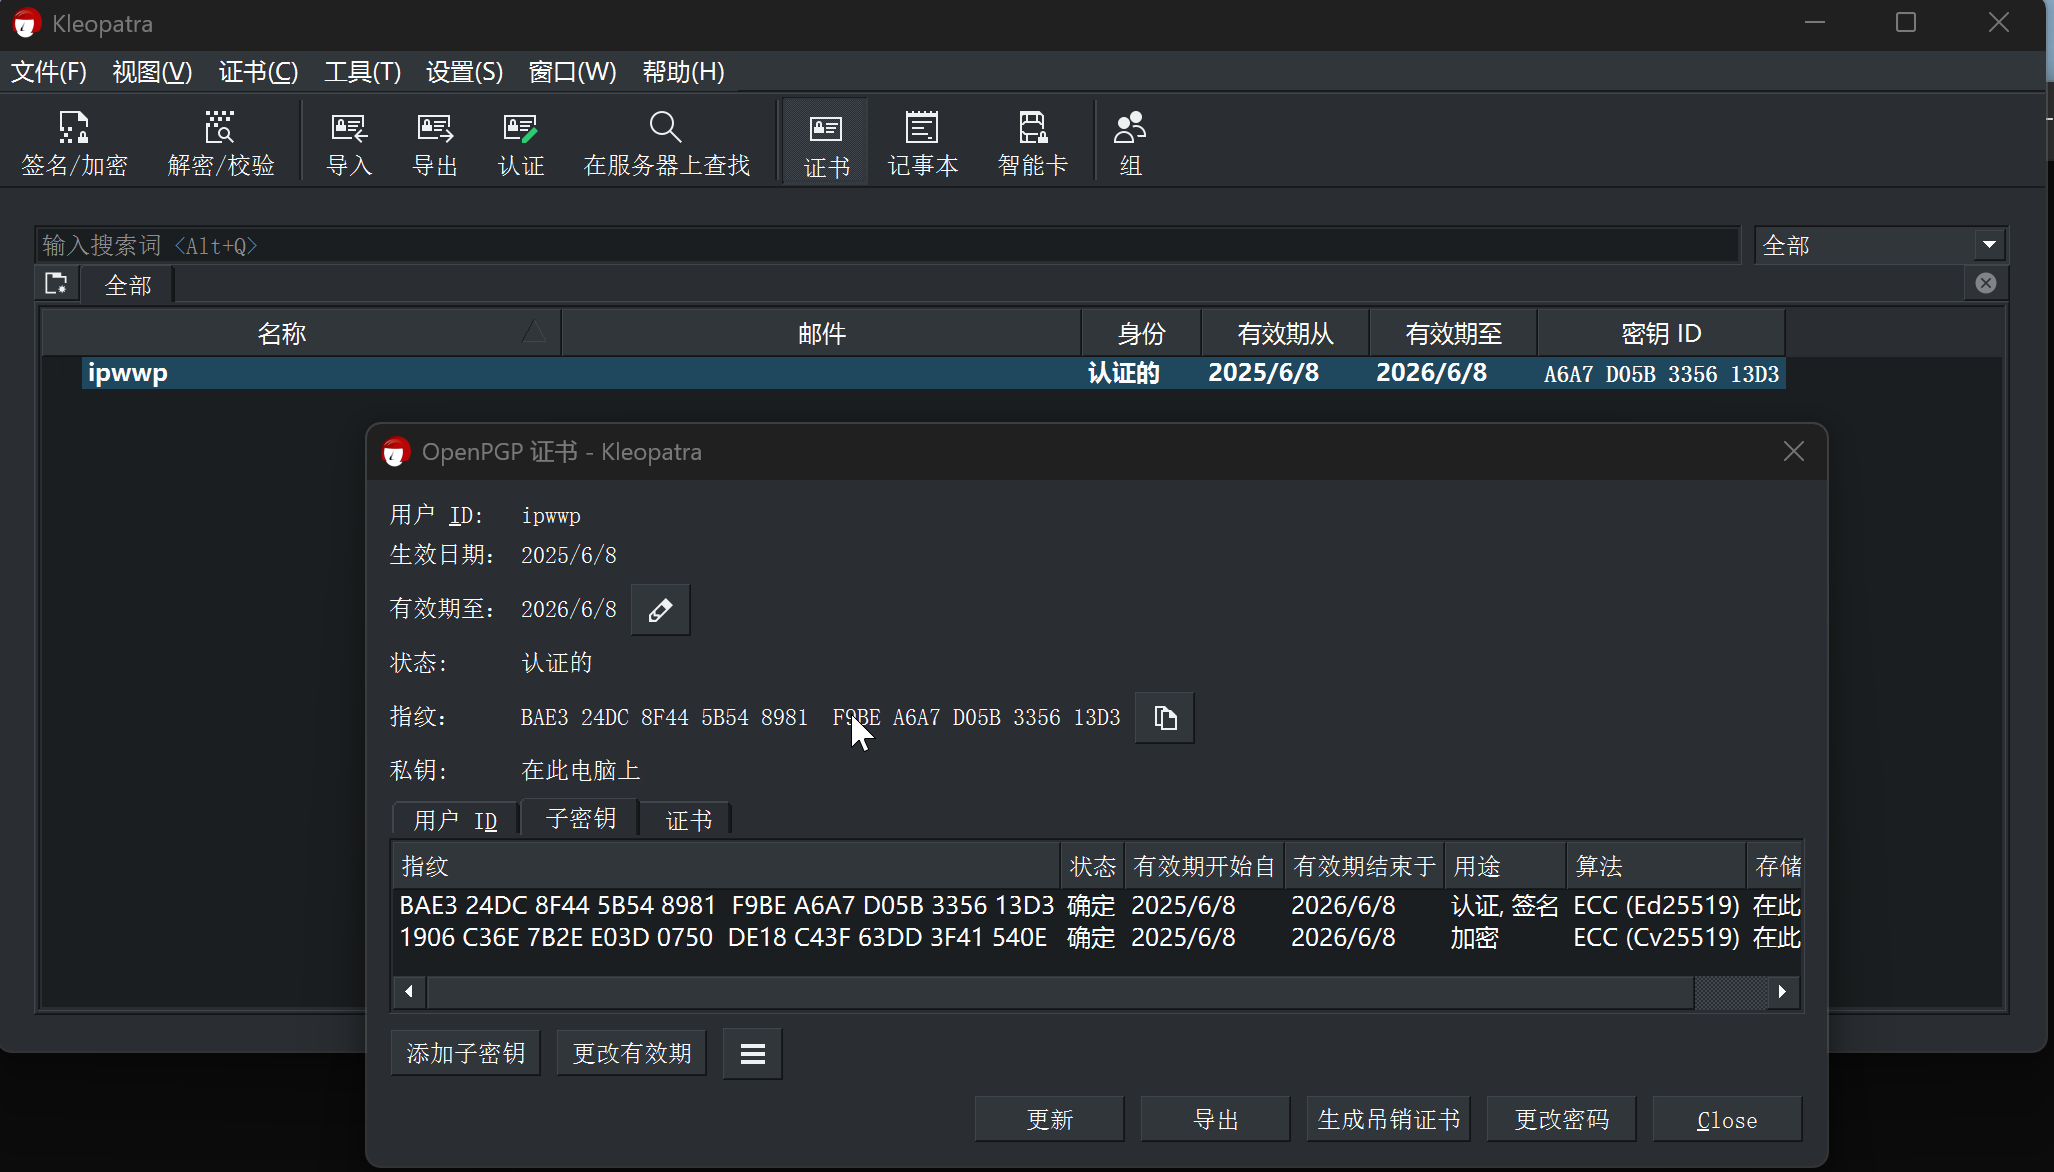Open the 解密/校验 toolbar tool
Image resolution: width=2054 pixels, height=1172 pixels.
pos(221,143)
